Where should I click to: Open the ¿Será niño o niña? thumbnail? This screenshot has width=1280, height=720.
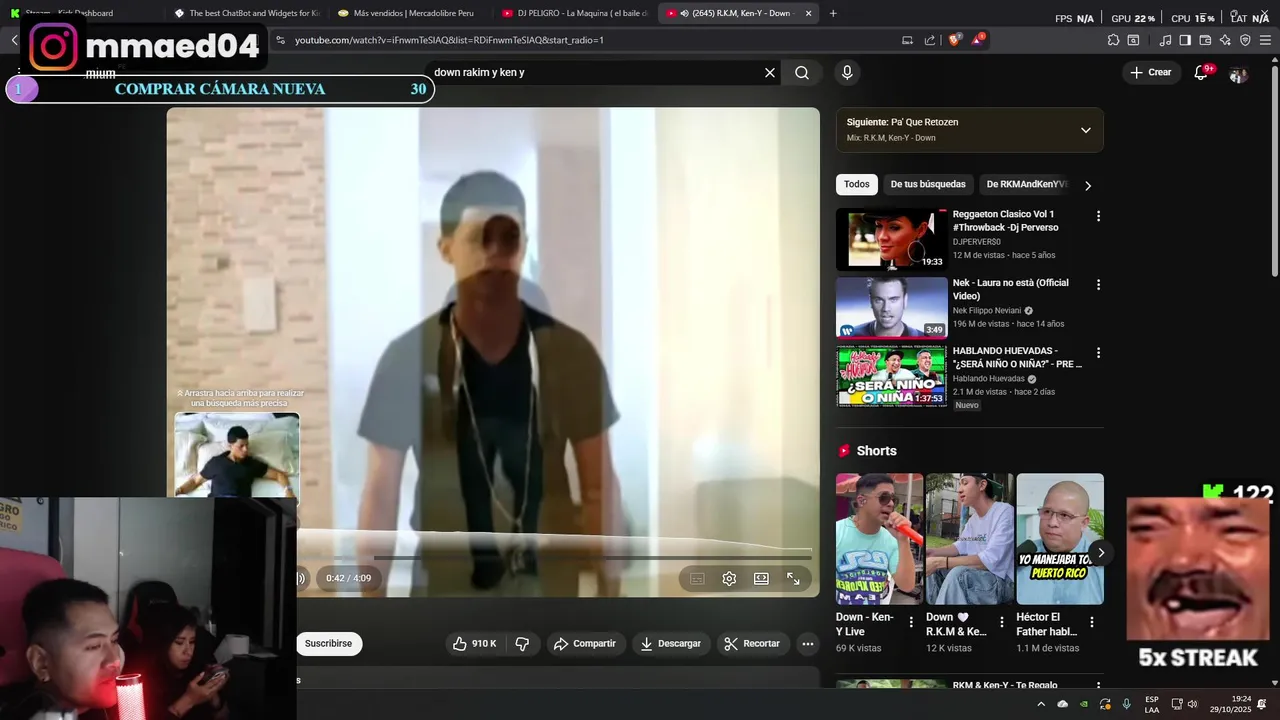pos(891,376)
